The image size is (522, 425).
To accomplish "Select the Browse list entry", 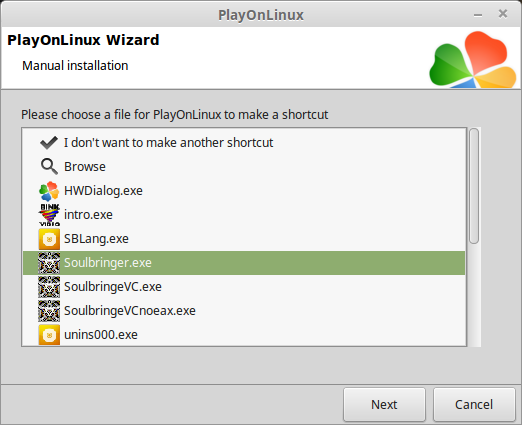I will tap(244, 166).
